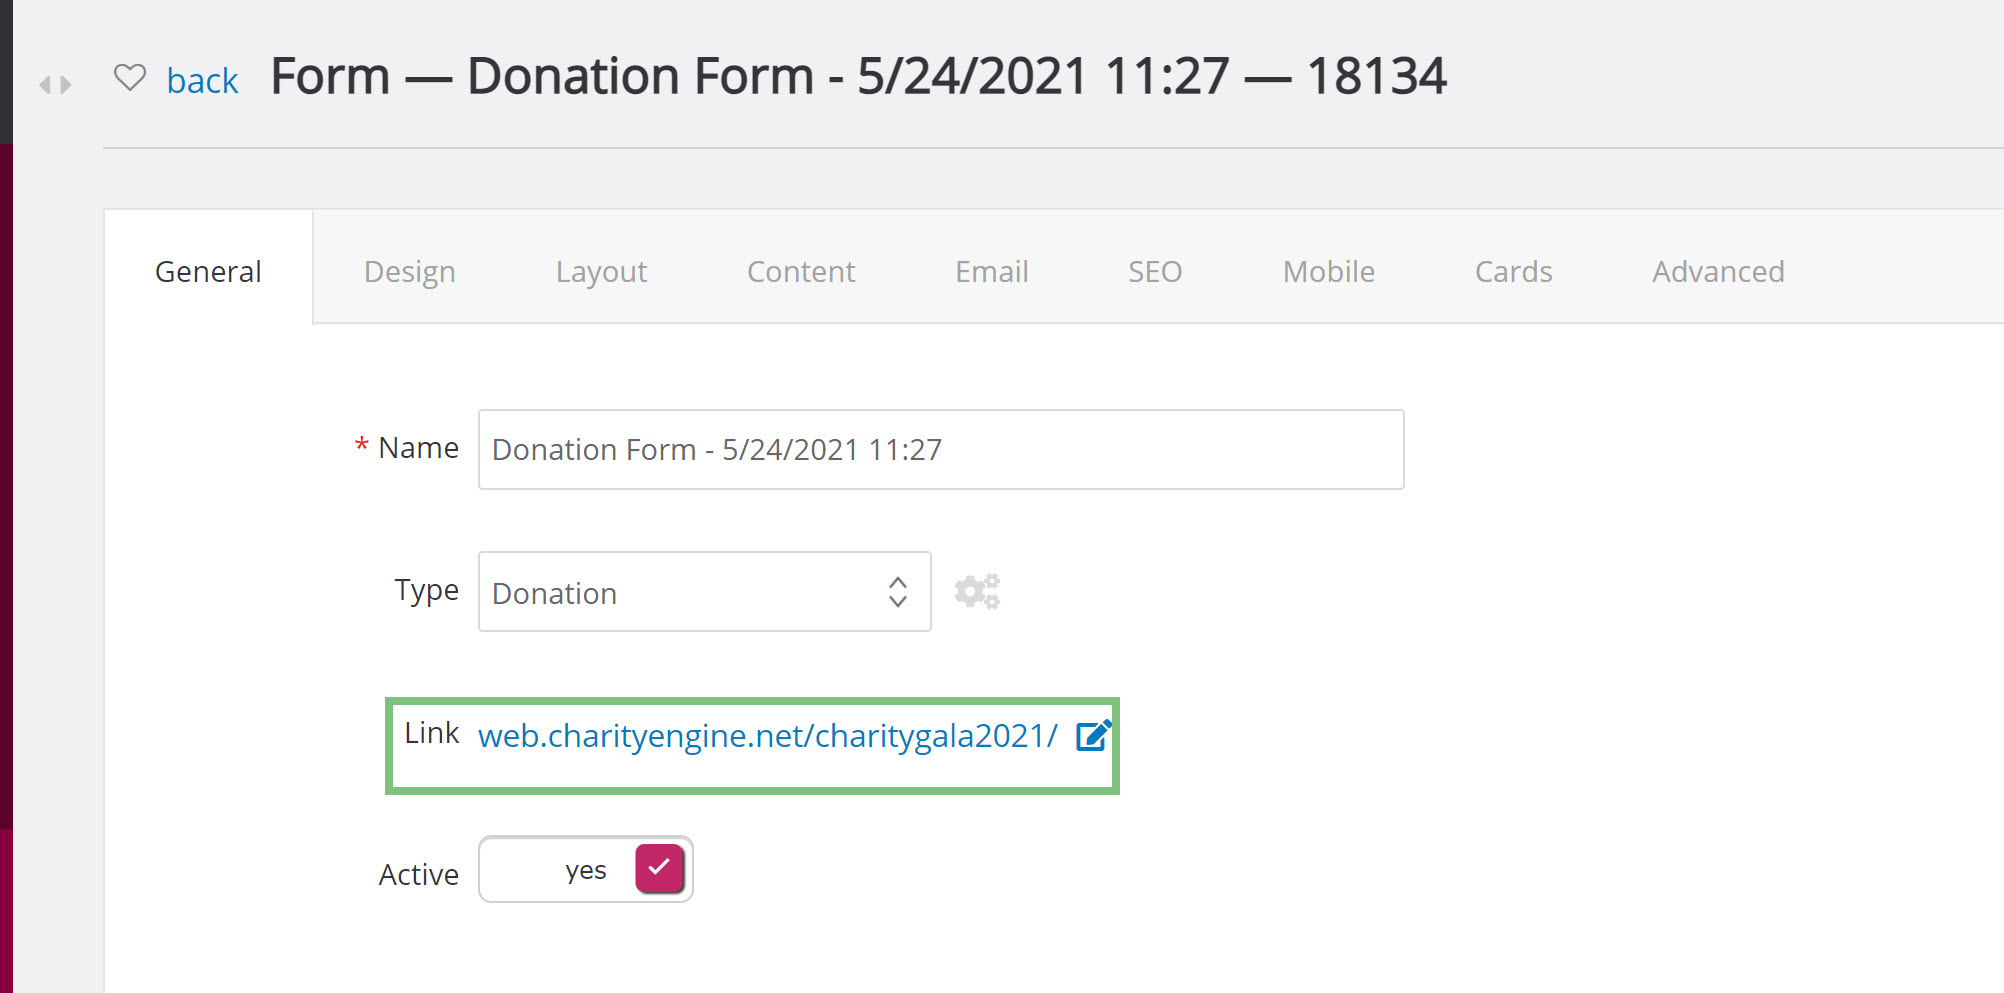This screenshot has height=993, width=2004.
Task: Edit the link with pencil icon
Action: (x=1093, y=736)
